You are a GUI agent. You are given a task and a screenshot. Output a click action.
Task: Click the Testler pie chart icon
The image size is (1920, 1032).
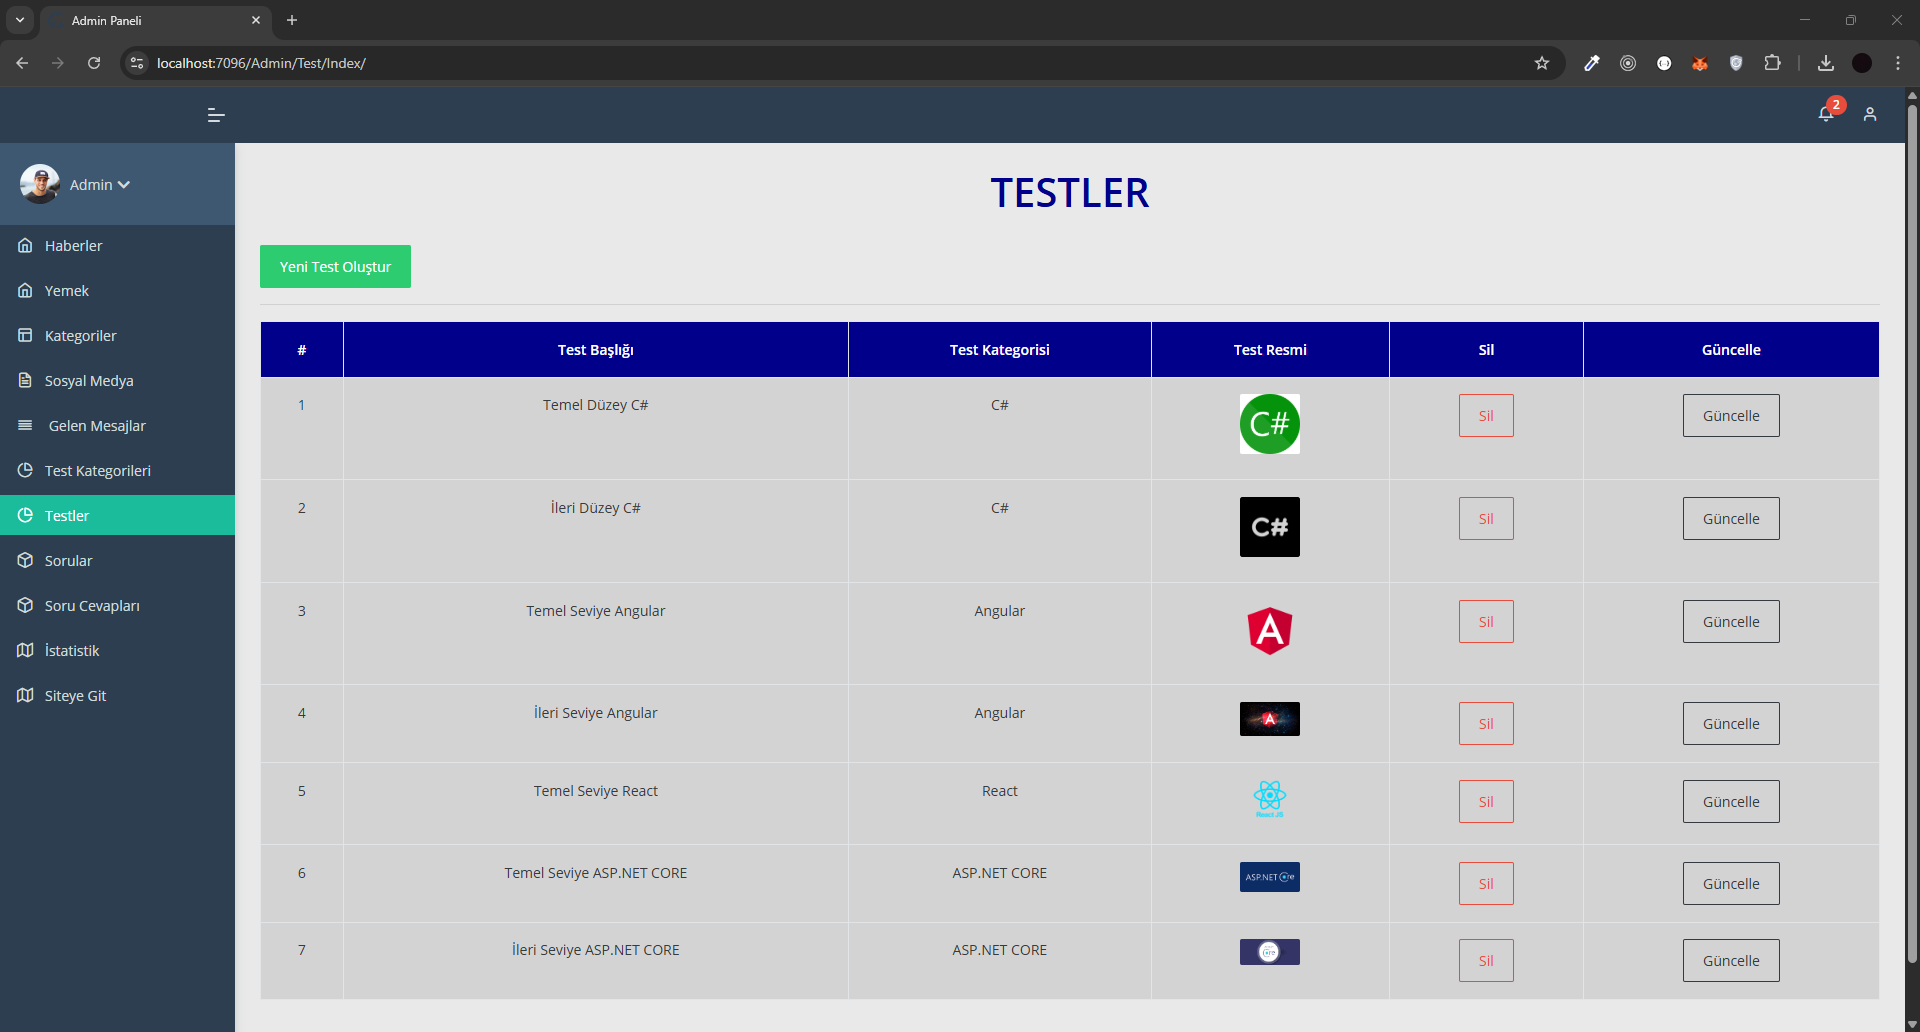(25, 515)
